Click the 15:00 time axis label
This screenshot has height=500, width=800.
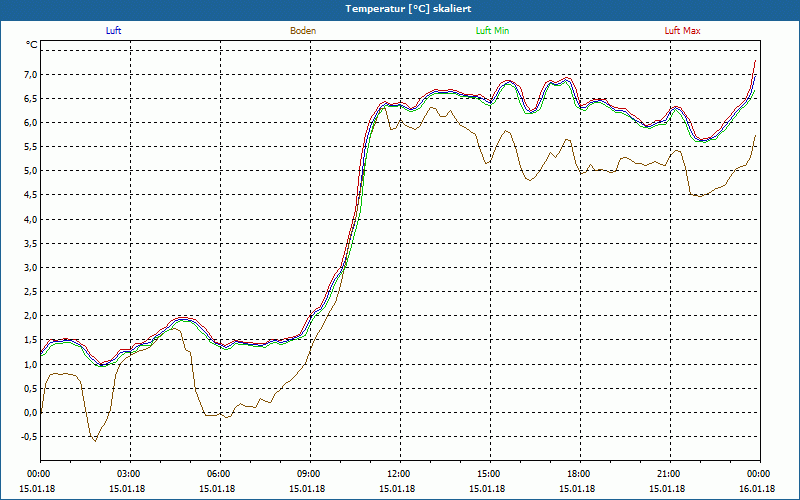click(x=490, y=474)
